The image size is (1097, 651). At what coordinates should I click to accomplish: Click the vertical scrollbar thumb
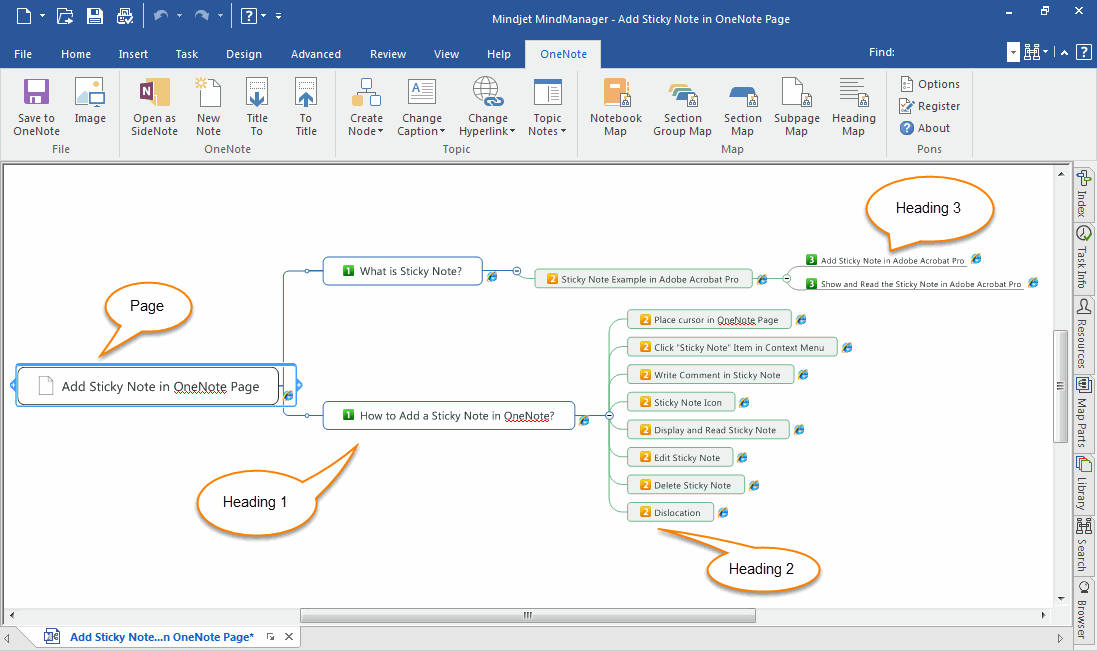pyautogui.click(x=1061, y=385)
